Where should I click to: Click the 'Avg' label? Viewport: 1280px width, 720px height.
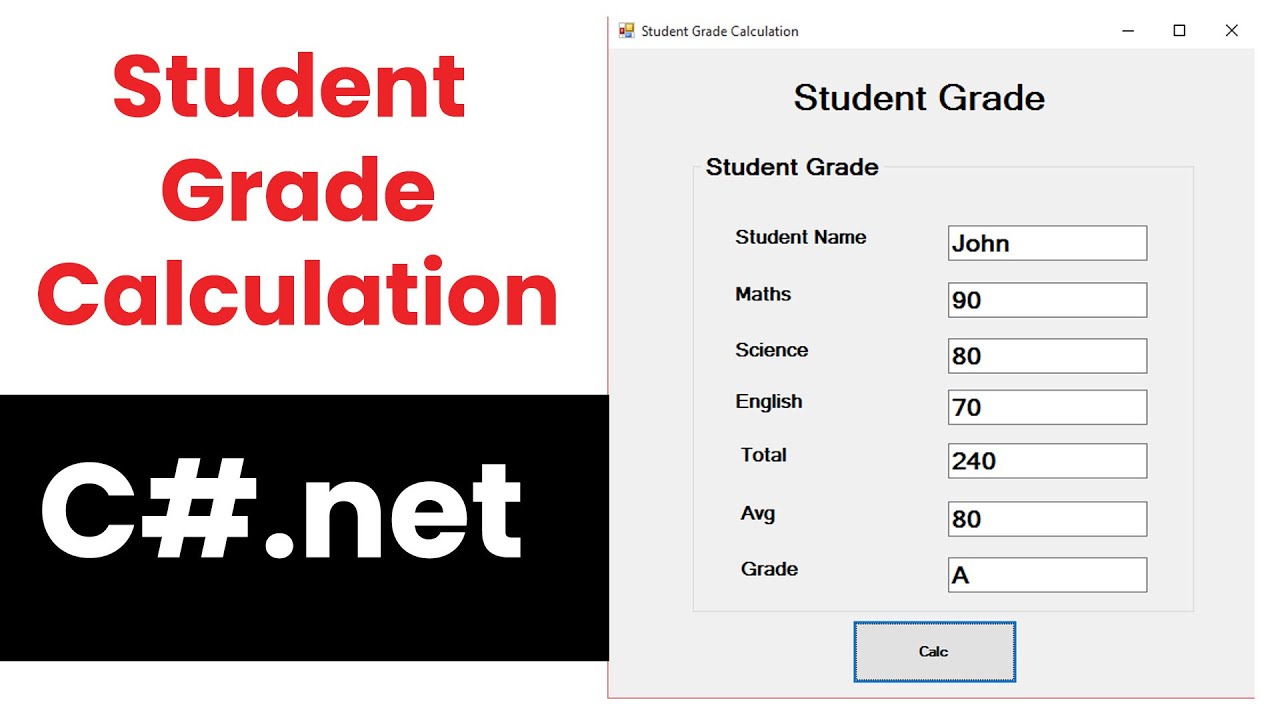[757, 514]
